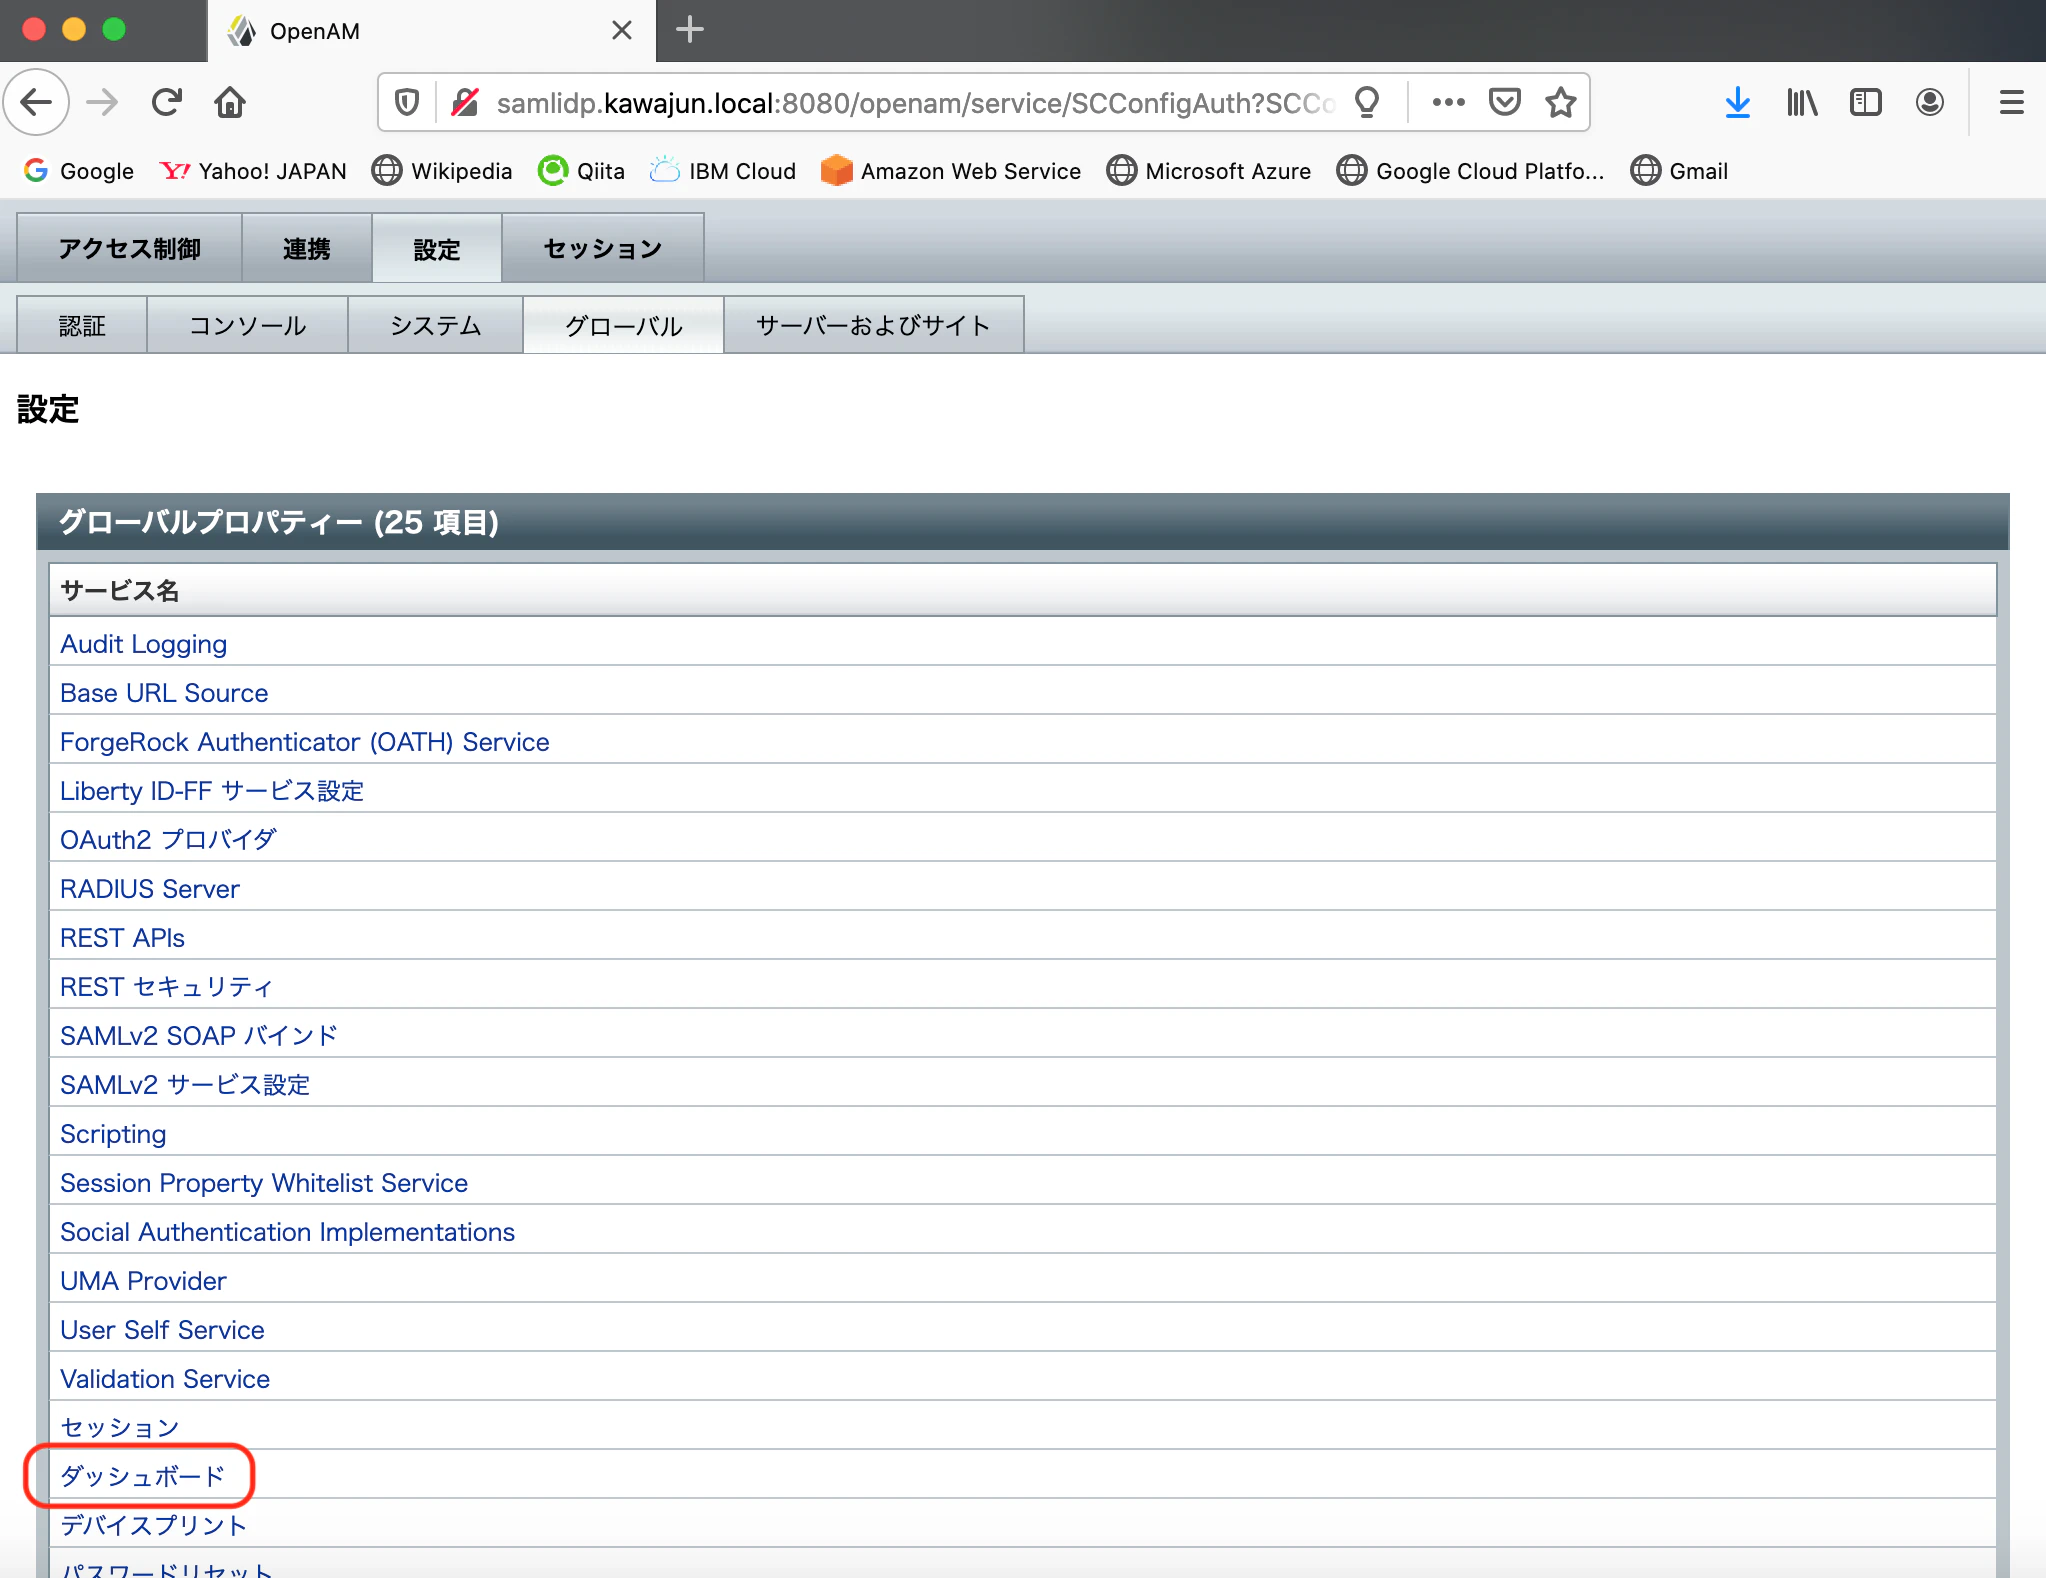Select the 認証 sub-tab

coord(82,325)
